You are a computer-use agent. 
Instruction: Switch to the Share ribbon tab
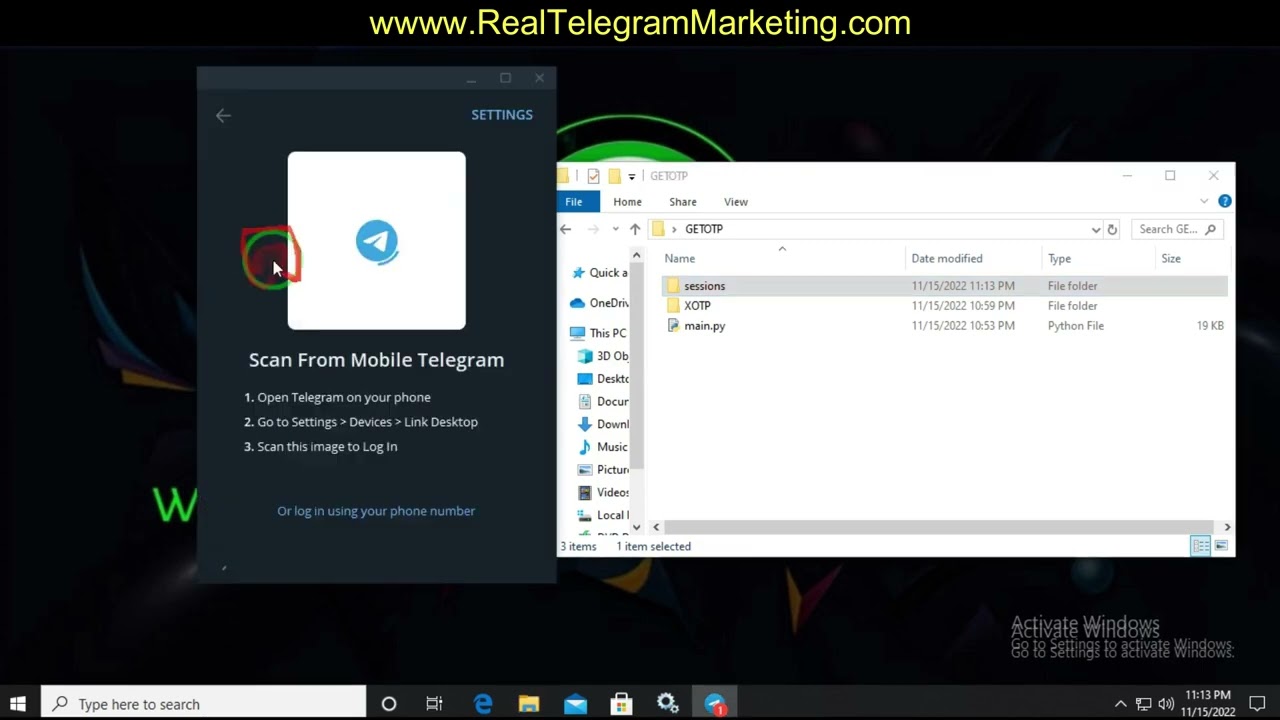pos(683,202)
